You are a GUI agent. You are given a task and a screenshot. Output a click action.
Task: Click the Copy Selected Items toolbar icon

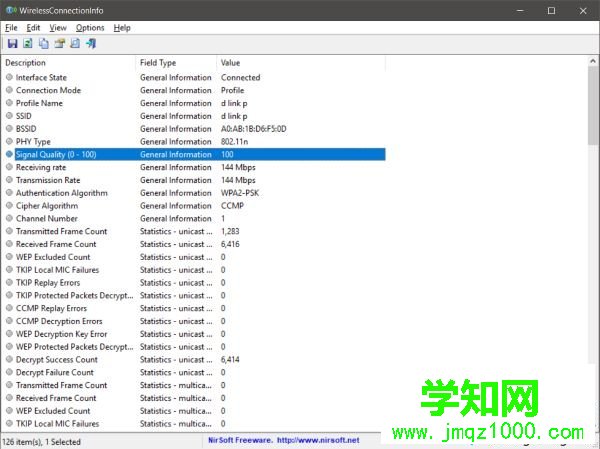44,44
